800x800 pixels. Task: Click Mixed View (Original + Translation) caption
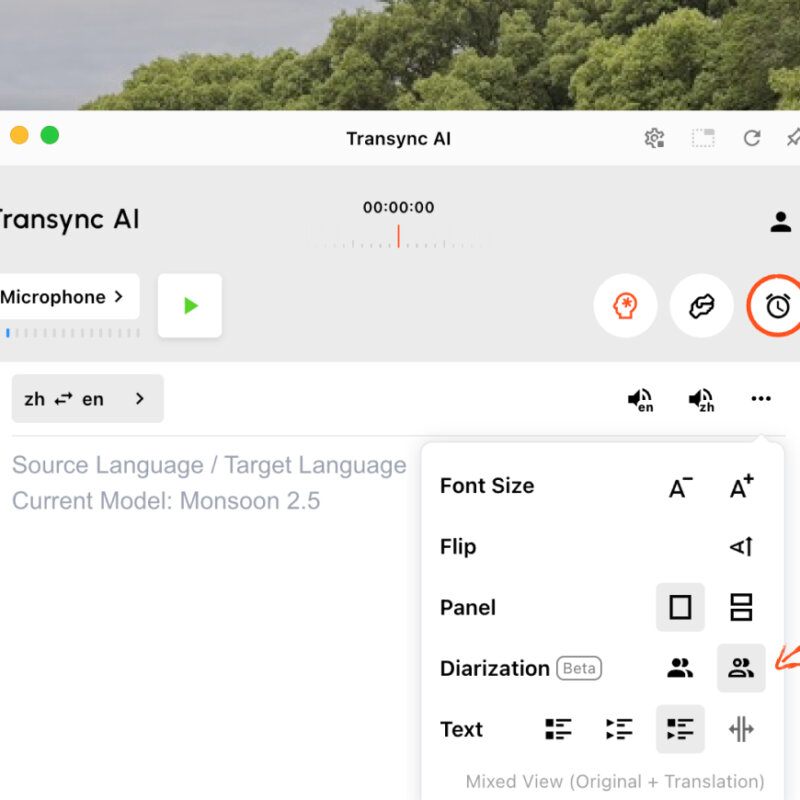[615, 781]
